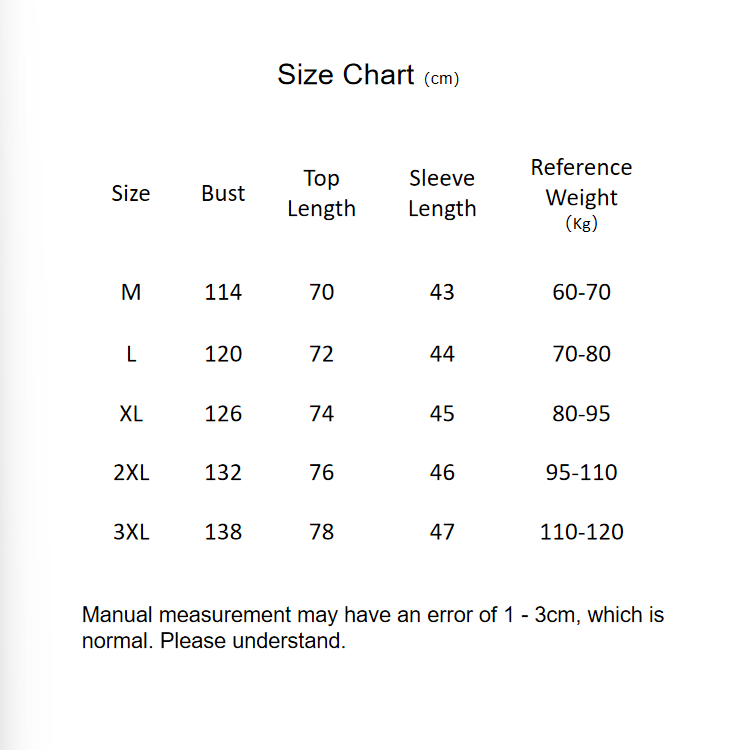Image resolution: width=753 pixels, height=750 pixels.
Task: Click the sleeve length value 47
Action: coord(442,532)
